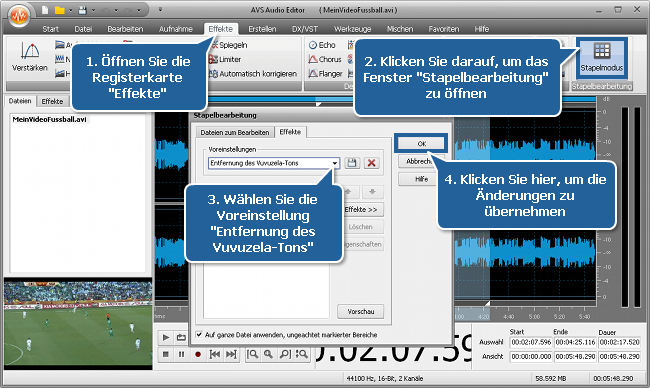
Task: Apply the Chorus effect
Action: tap(325, 59)
